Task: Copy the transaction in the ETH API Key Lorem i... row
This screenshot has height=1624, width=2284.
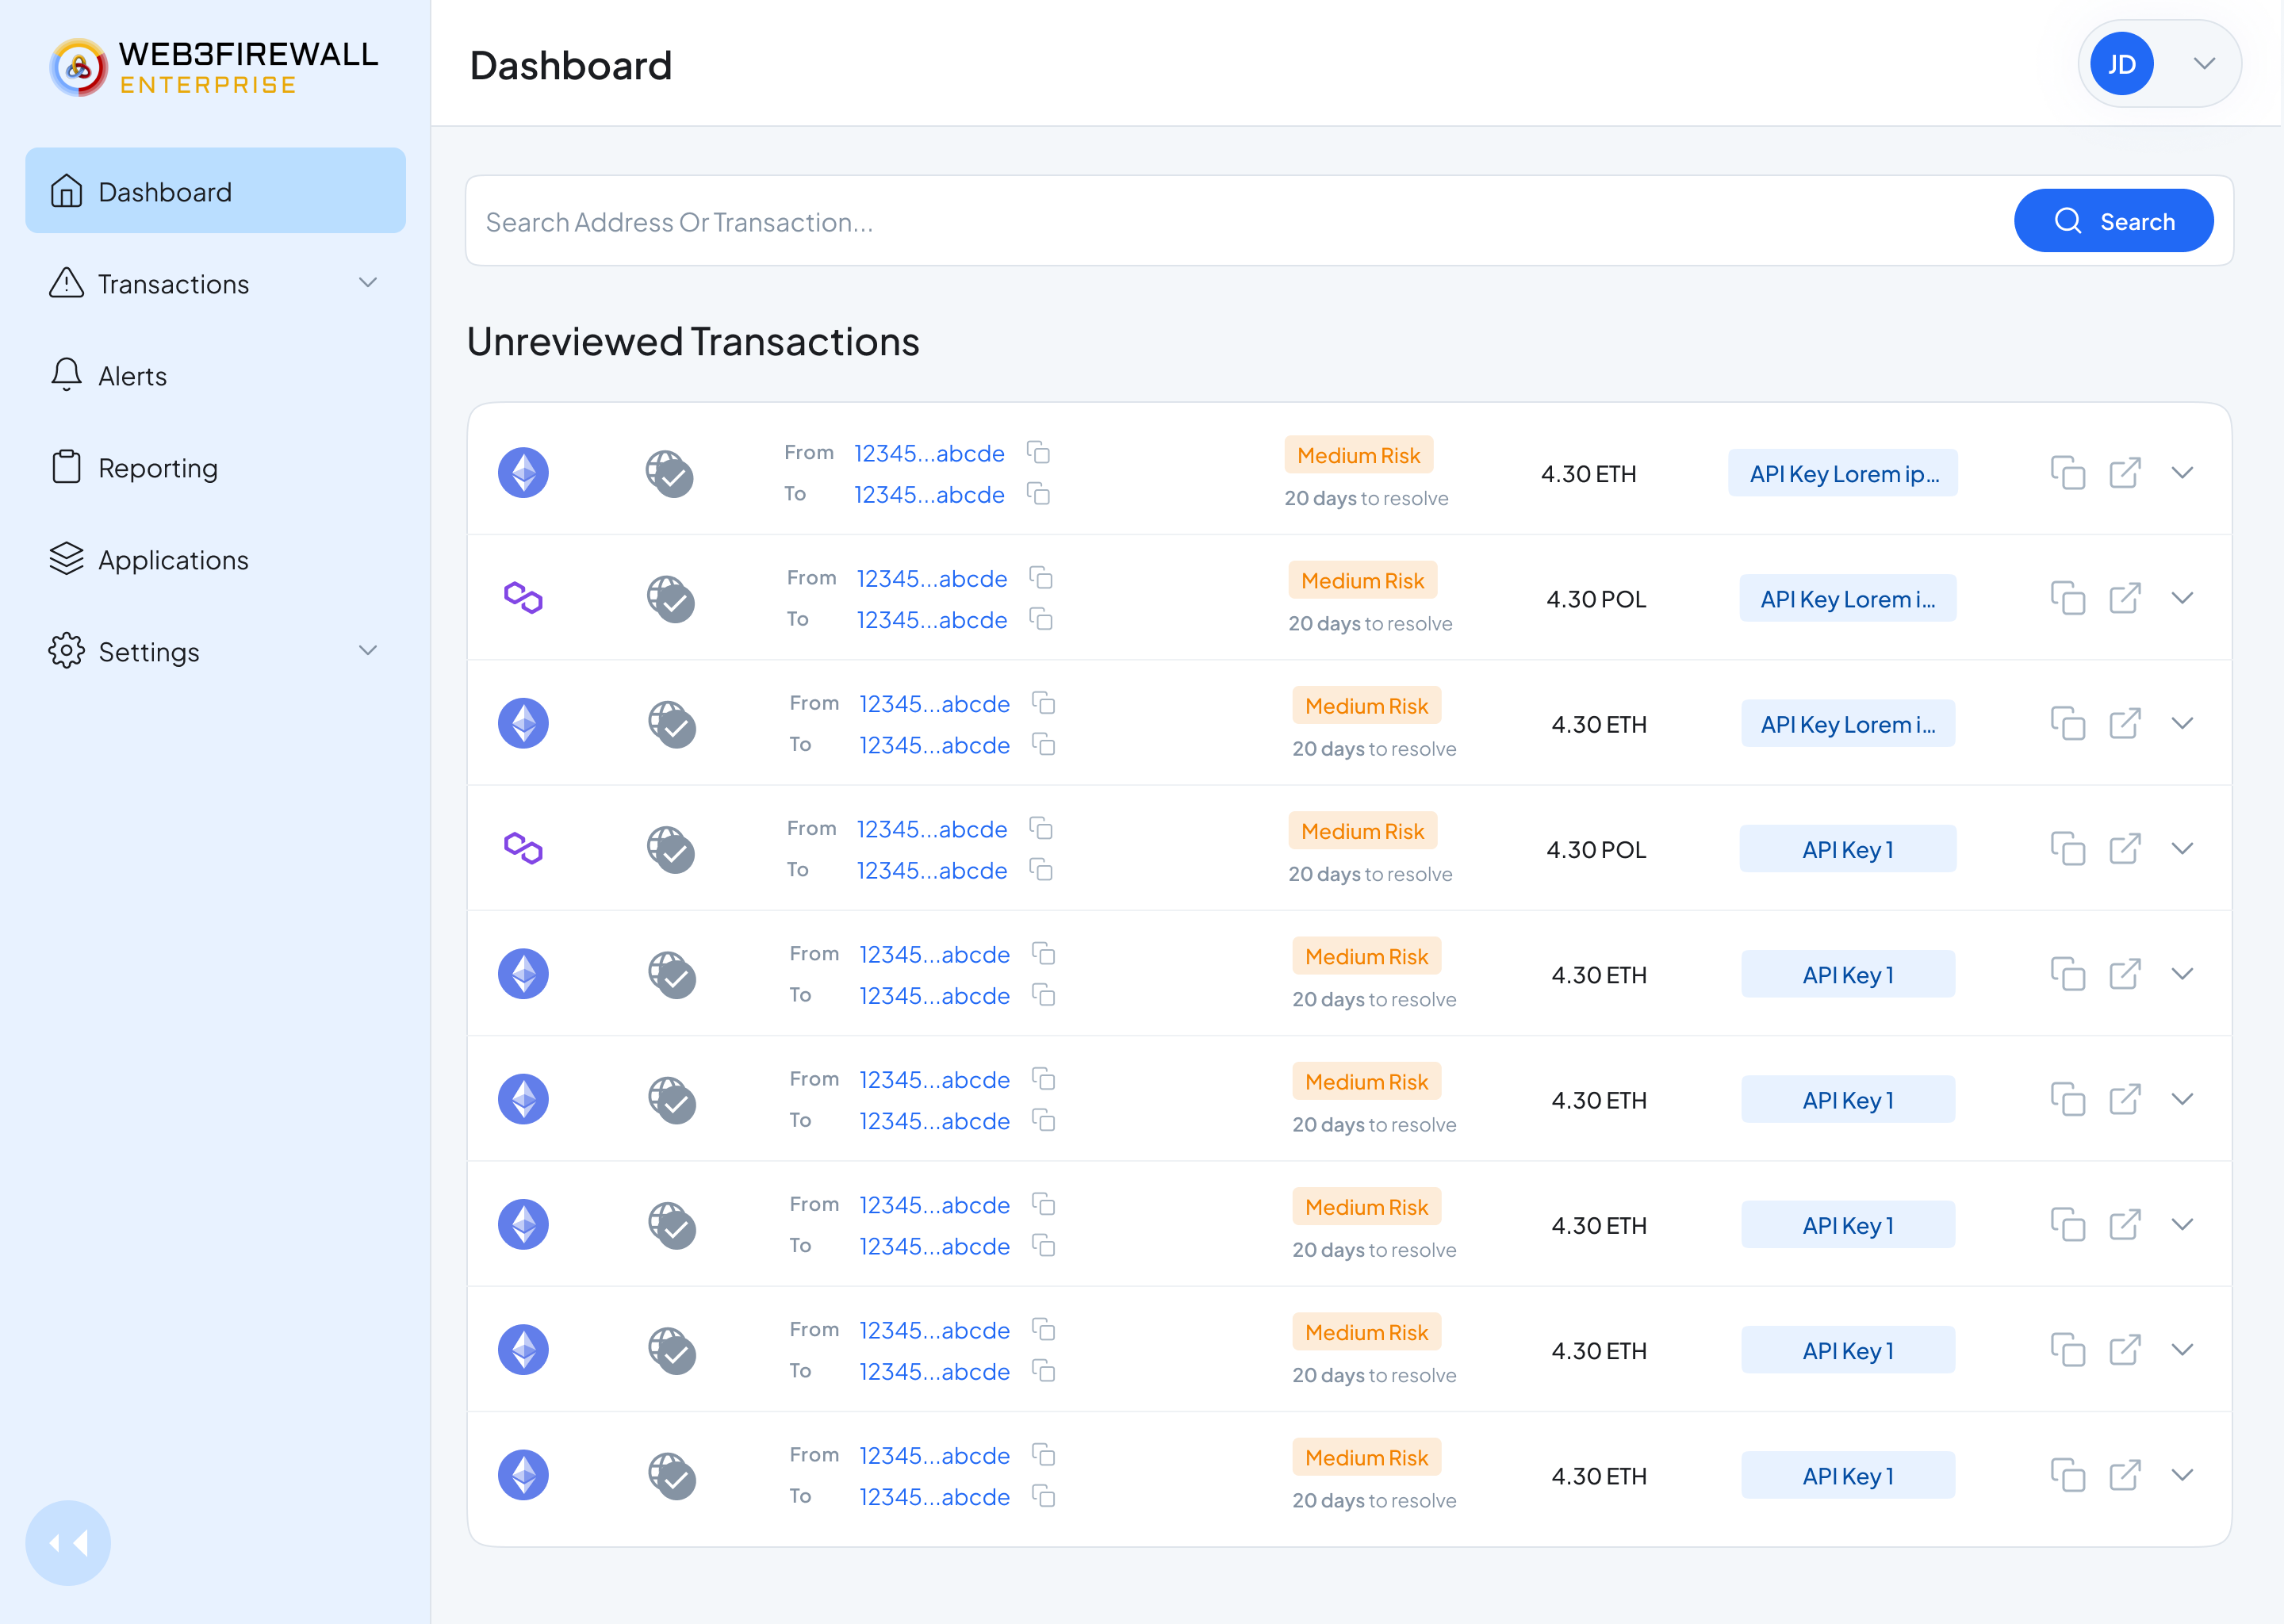Action: coord(2068,723)
